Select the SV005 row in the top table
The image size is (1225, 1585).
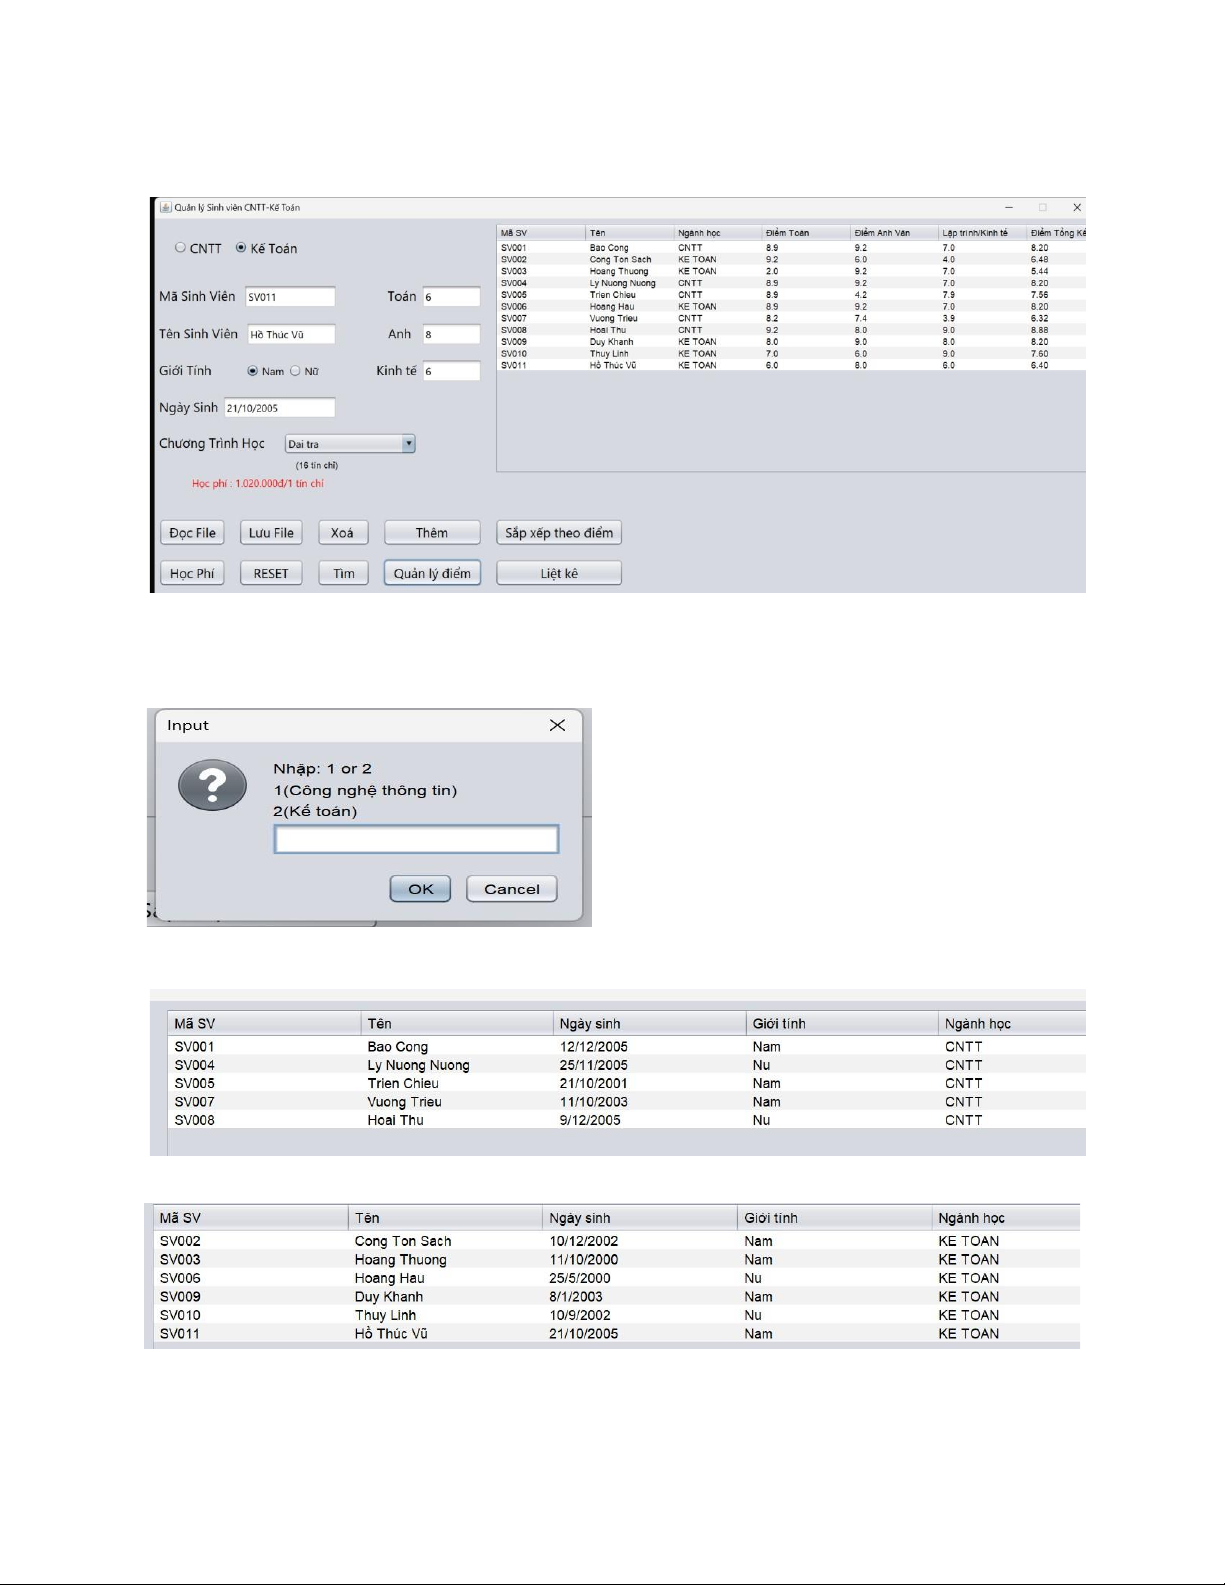pos(620,295)
